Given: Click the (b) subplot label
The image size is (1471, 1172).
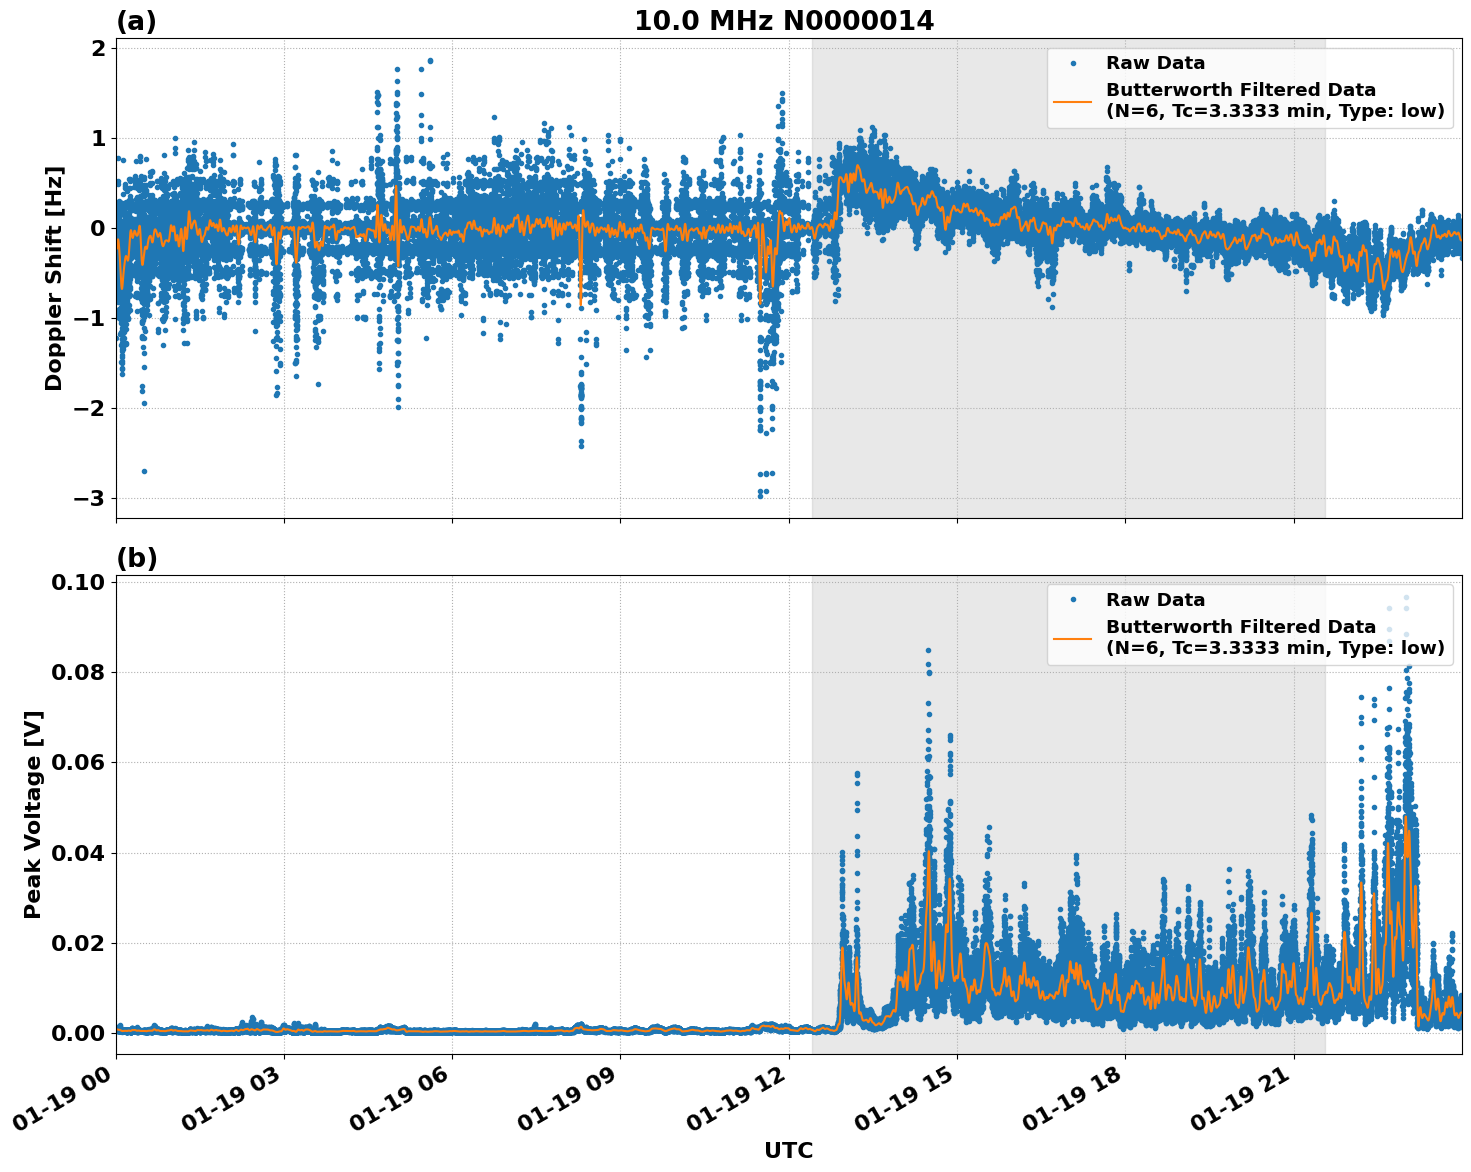Looking at the screenshot, I should coord(136,557).
